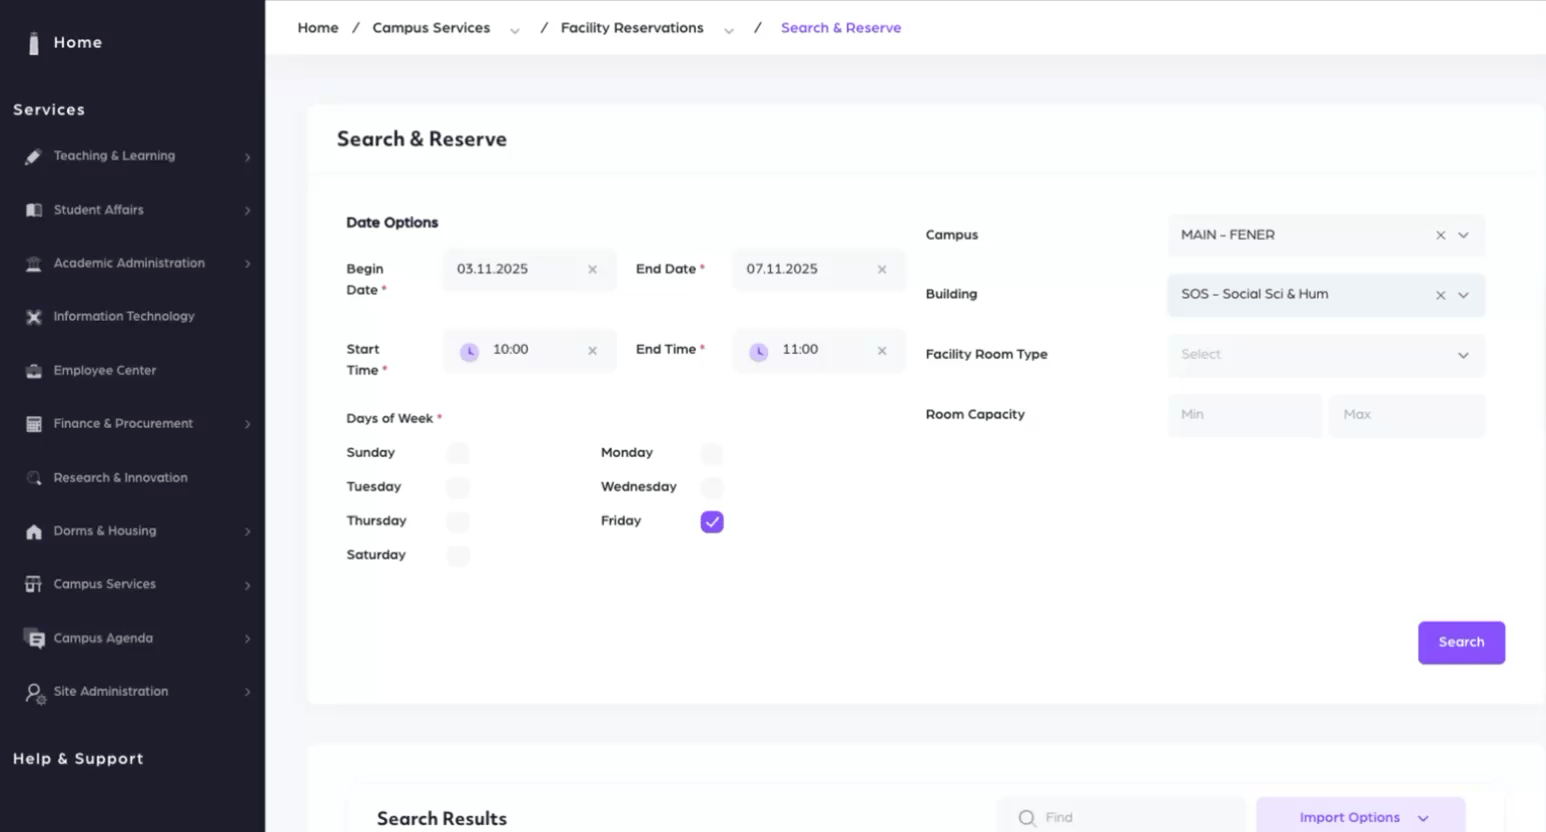
Task: Click the Room Capacity Min field
Action: pos(1243,415)
